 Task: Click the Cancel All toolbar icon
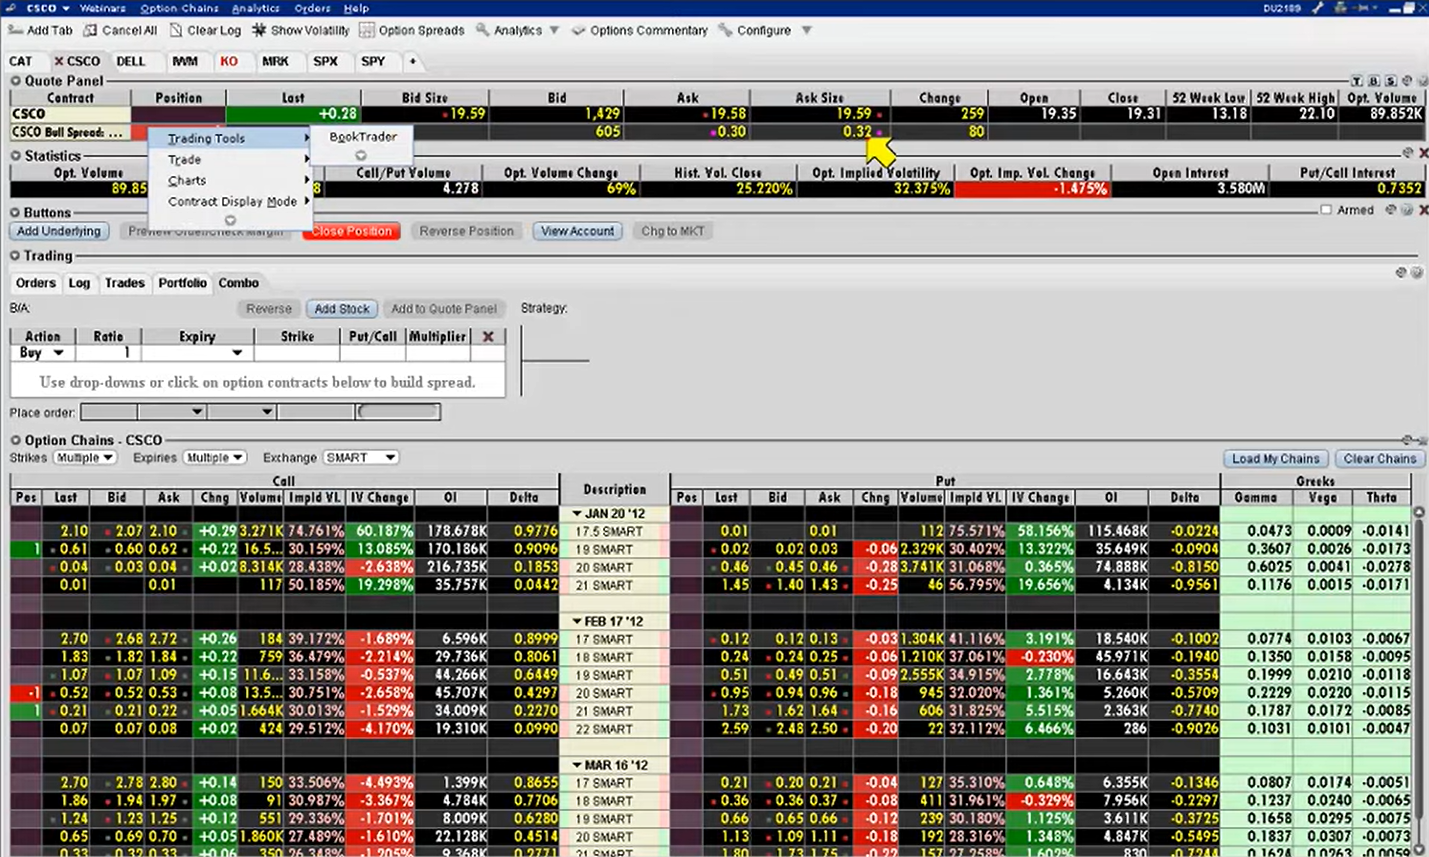[90, 30]
